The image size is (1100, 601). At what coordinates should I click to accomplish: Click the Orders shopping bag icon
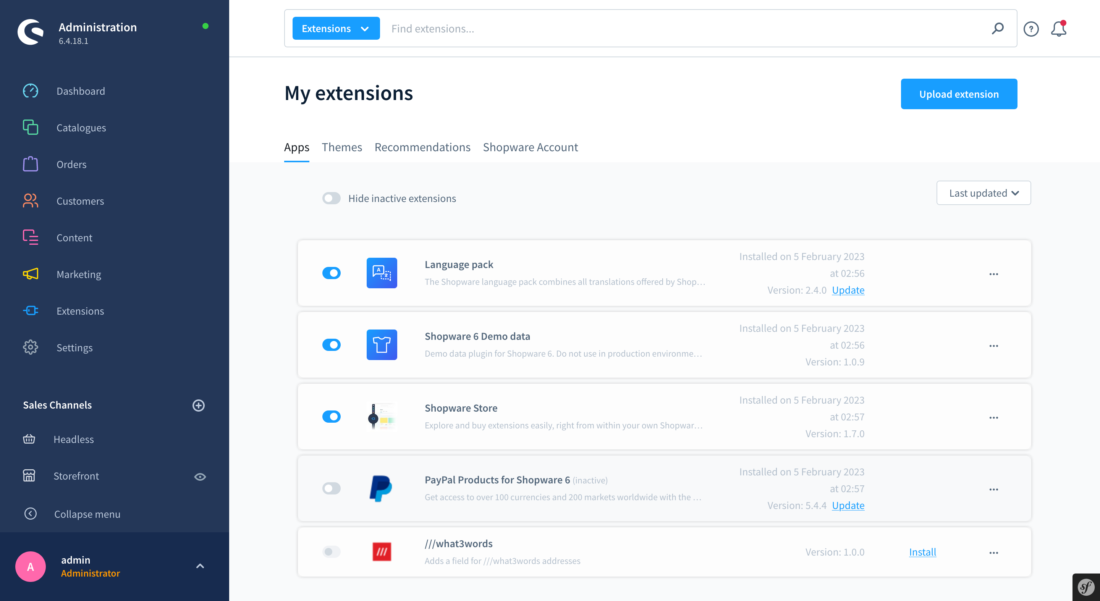30,164
